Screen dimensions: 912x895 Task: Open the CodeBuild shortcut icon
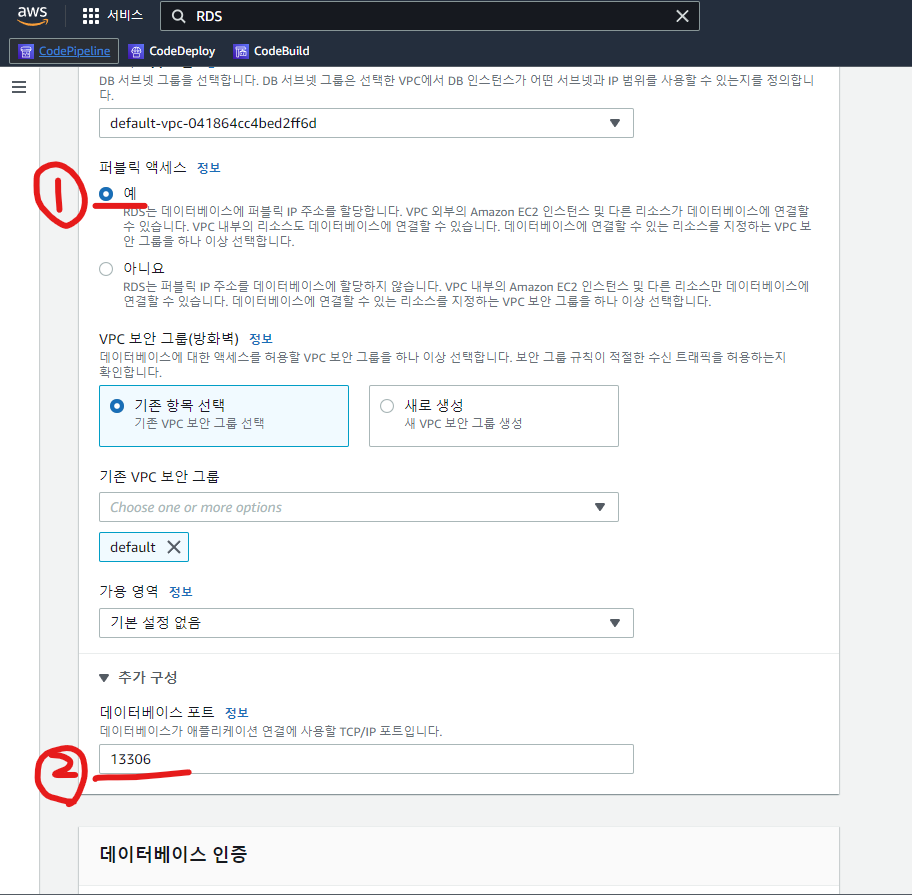pyautogui.click(x=241, y=52)
